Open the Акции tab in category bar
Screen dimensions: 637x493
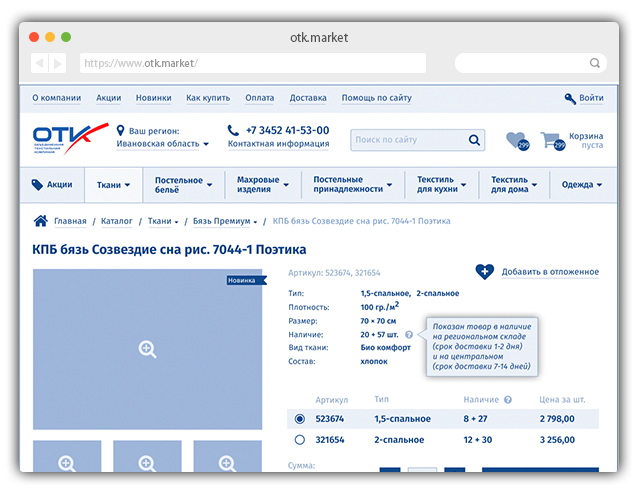pyautogui.click(x=52, y=185)
